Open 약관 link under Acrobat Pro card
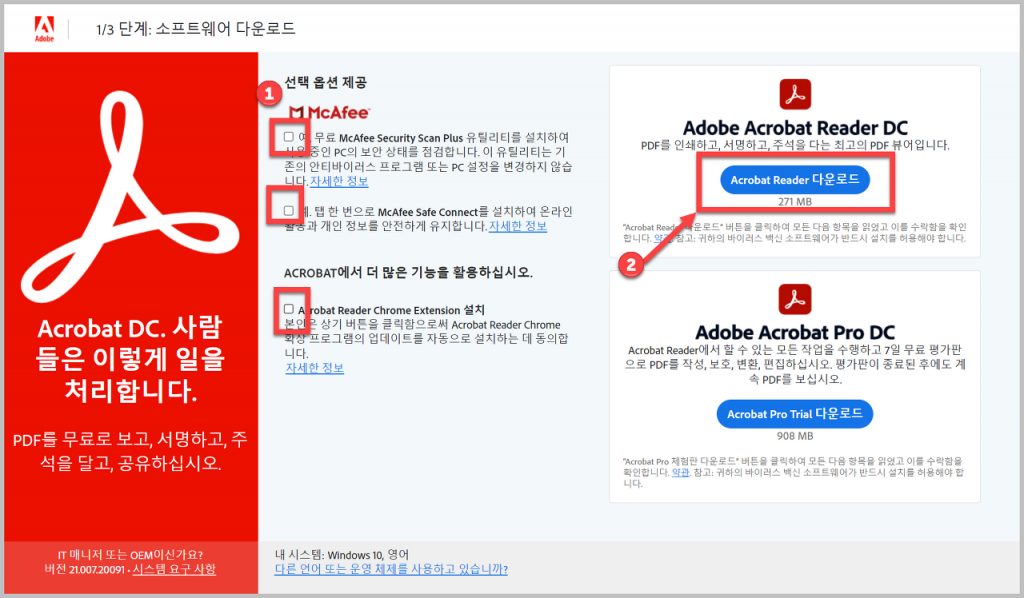Viewport: 1024px width, 598px height. coord(680,472)
